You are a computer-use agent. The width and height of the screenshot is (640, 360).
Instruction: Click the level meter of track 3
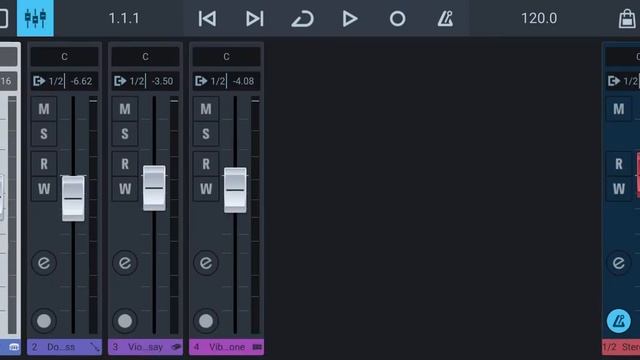[x=174, y=216]
